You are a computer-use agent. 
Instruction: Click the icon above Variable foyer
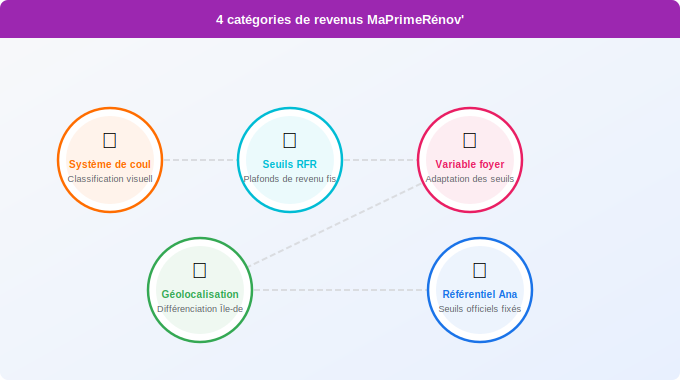click(x=470, y=141)
